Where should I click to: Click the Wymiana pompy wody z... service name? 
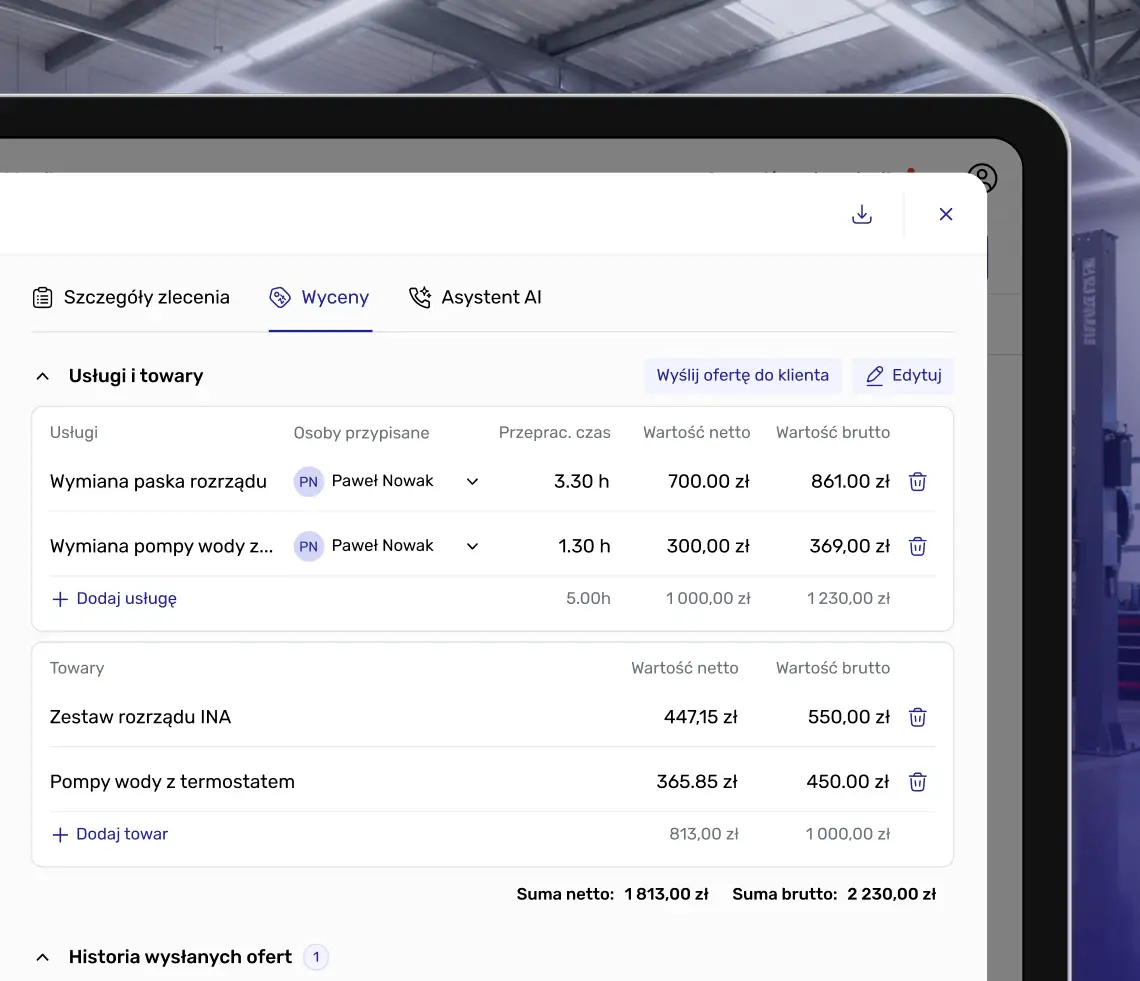pyautogui.click(x=161, y=546)
